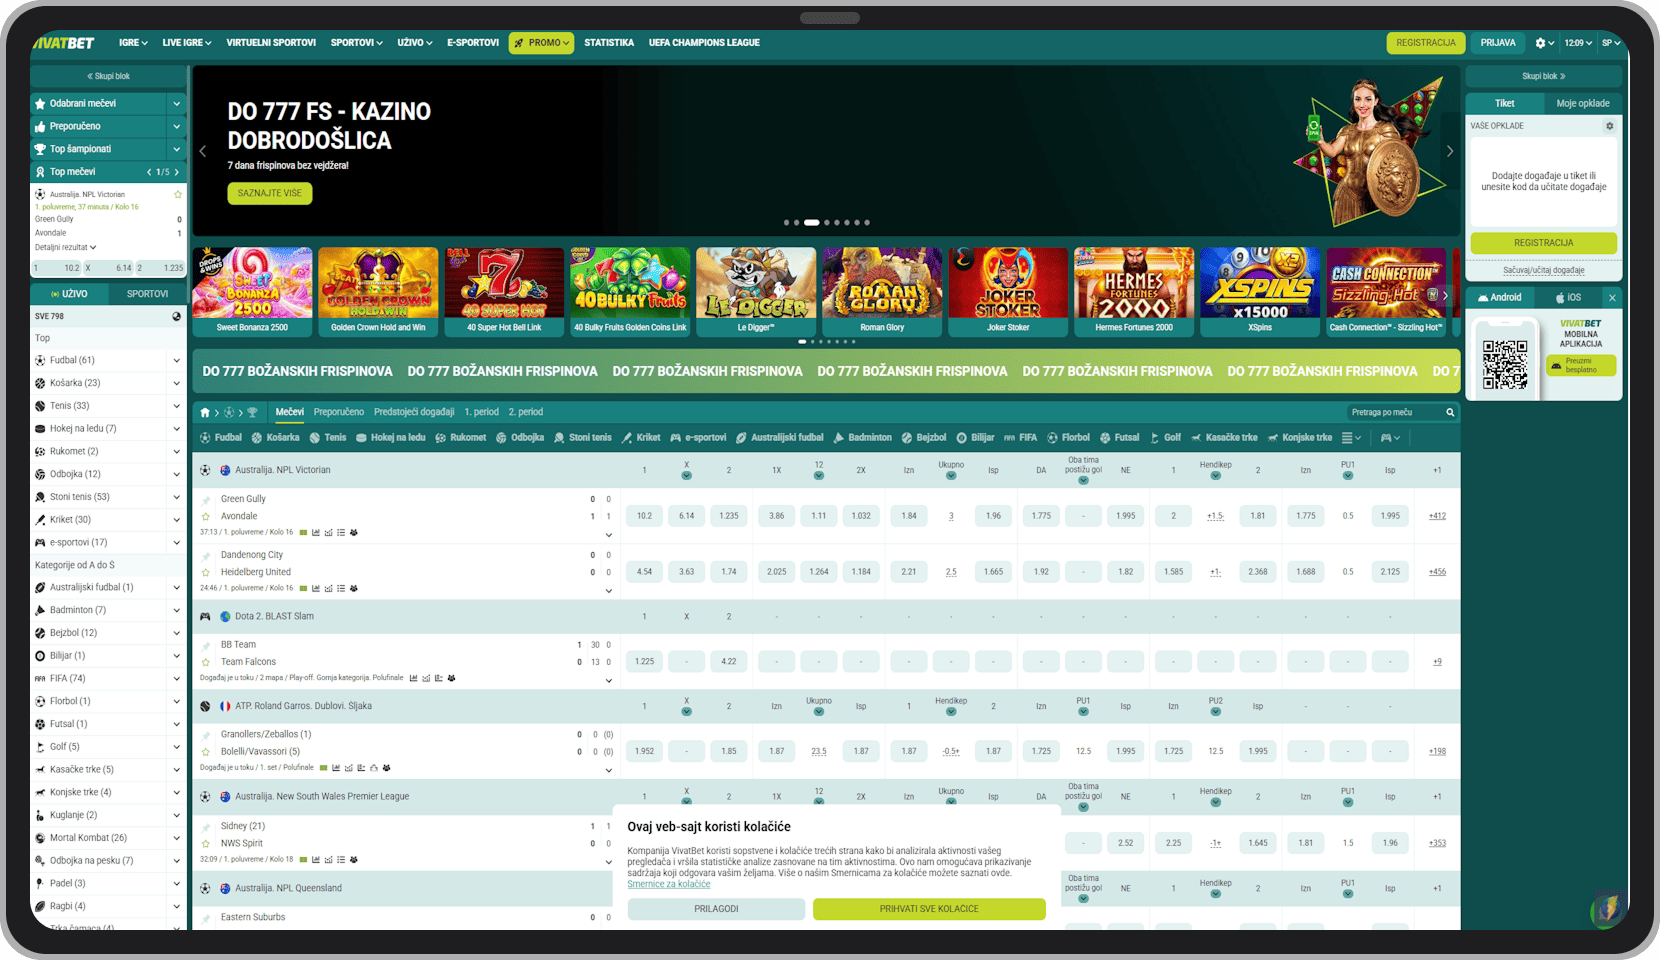1660x960 pixels.
Task: Click the REGISTRACIJA button in header
Action: click(1426, 43)
